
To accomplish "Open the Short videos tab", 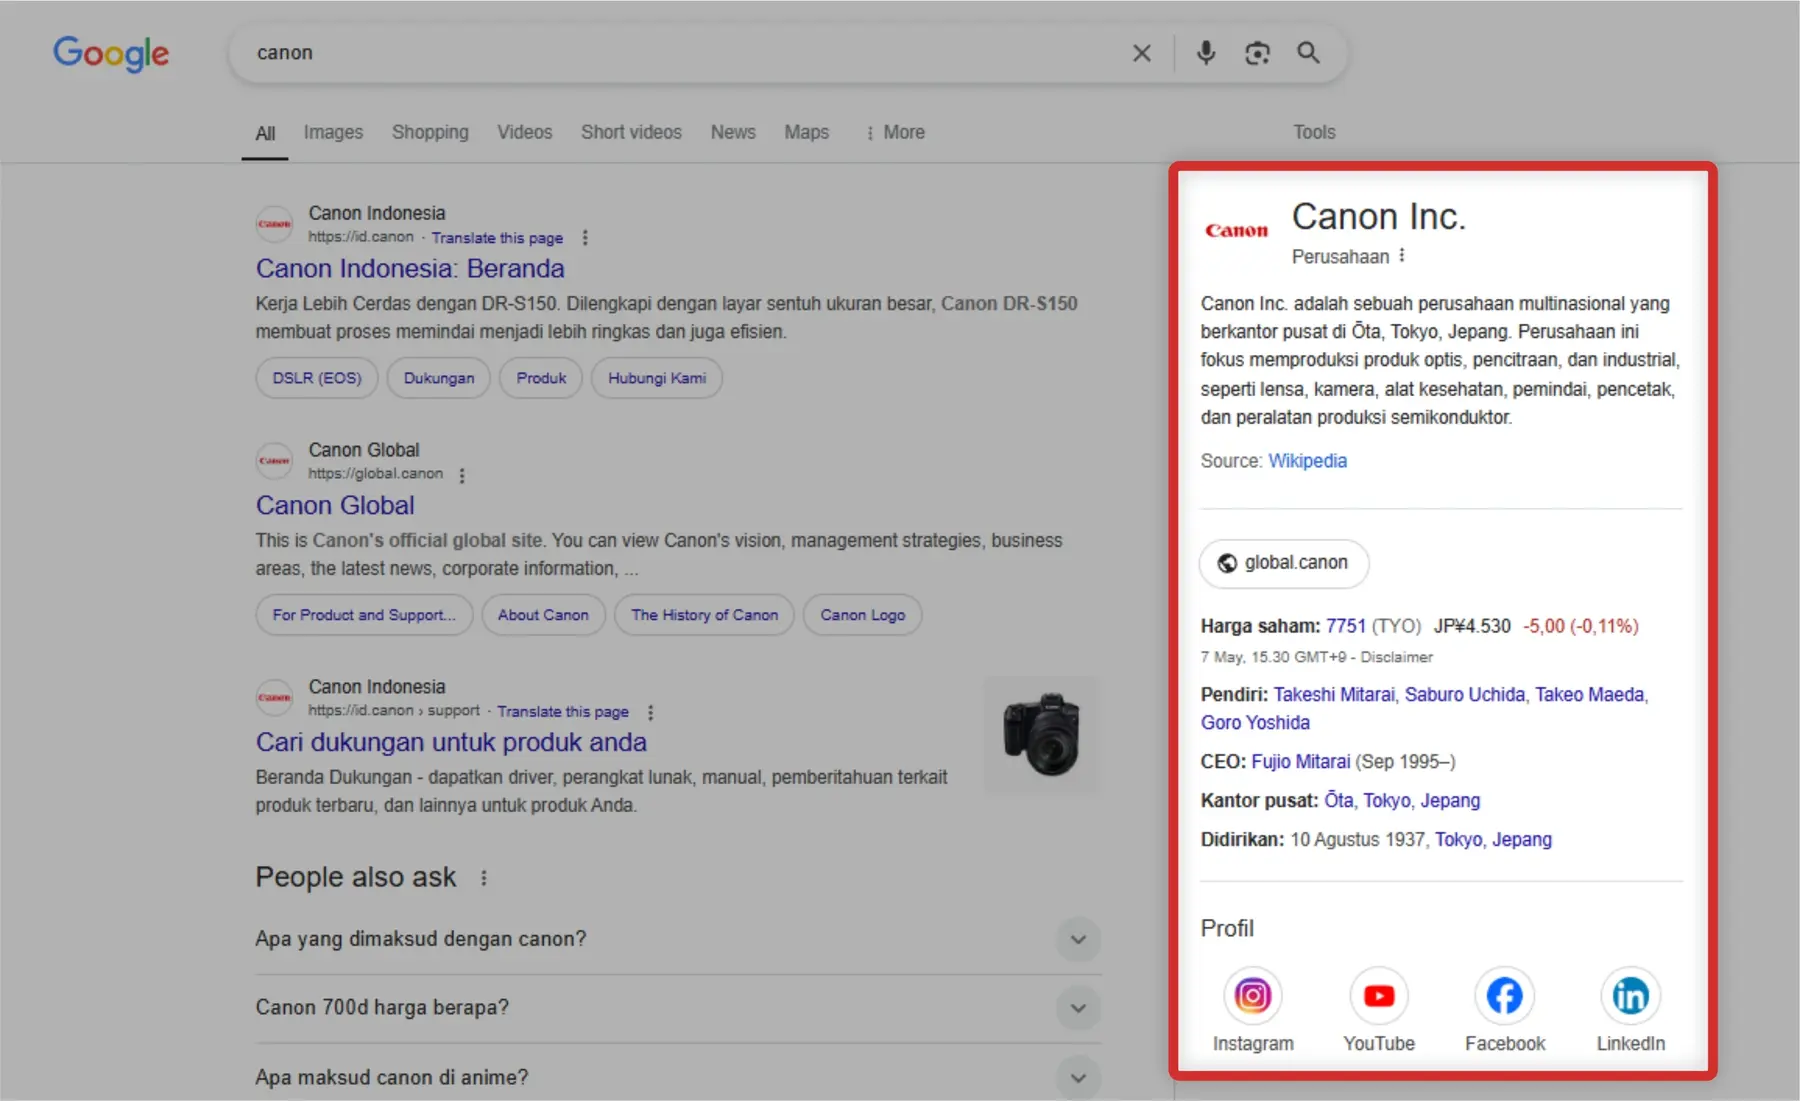I will 631,132.
